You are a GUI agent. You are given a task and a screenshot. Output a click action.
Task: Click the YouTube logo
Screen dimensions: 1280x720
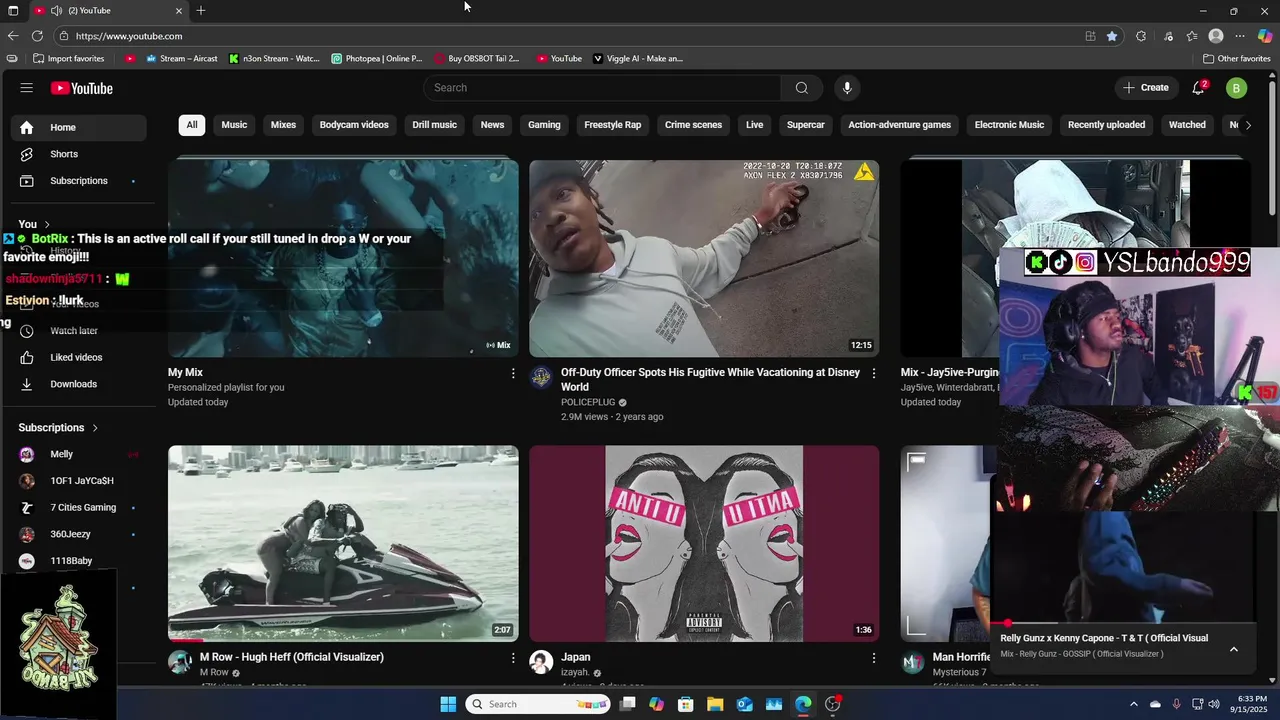tap(82, 88)
